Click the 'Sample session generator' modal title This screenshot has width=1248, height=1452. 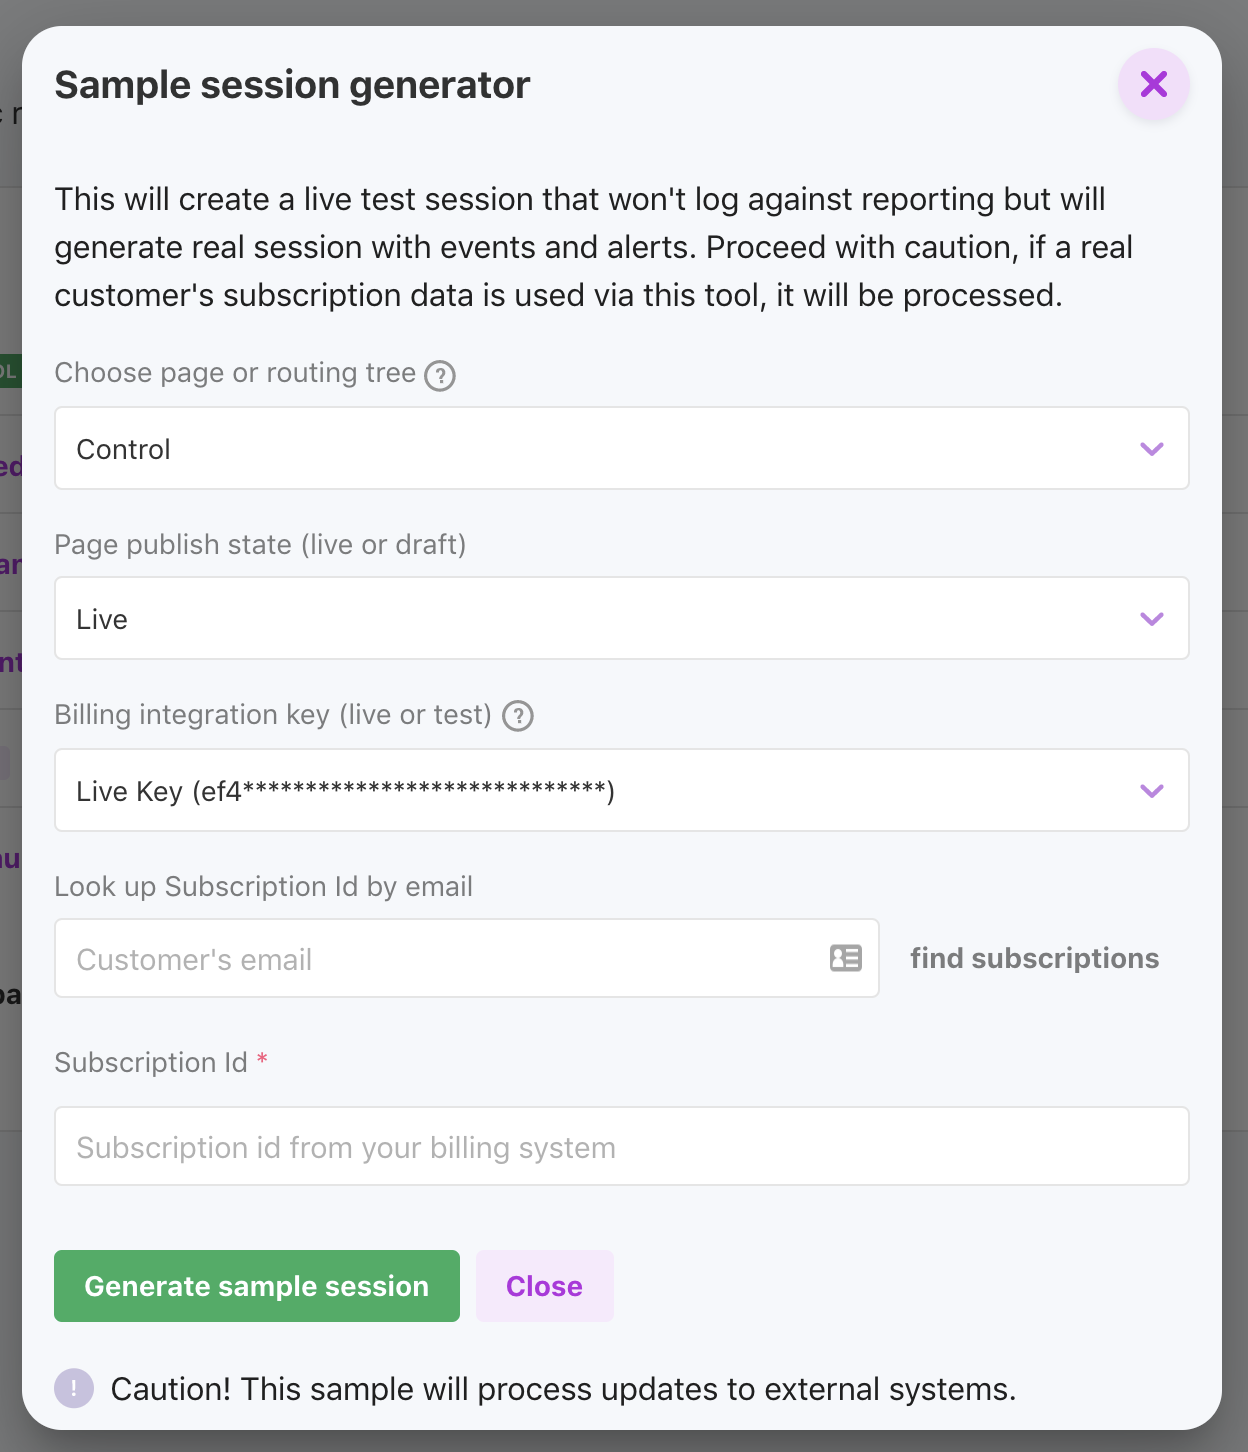(x=292, y=85)
